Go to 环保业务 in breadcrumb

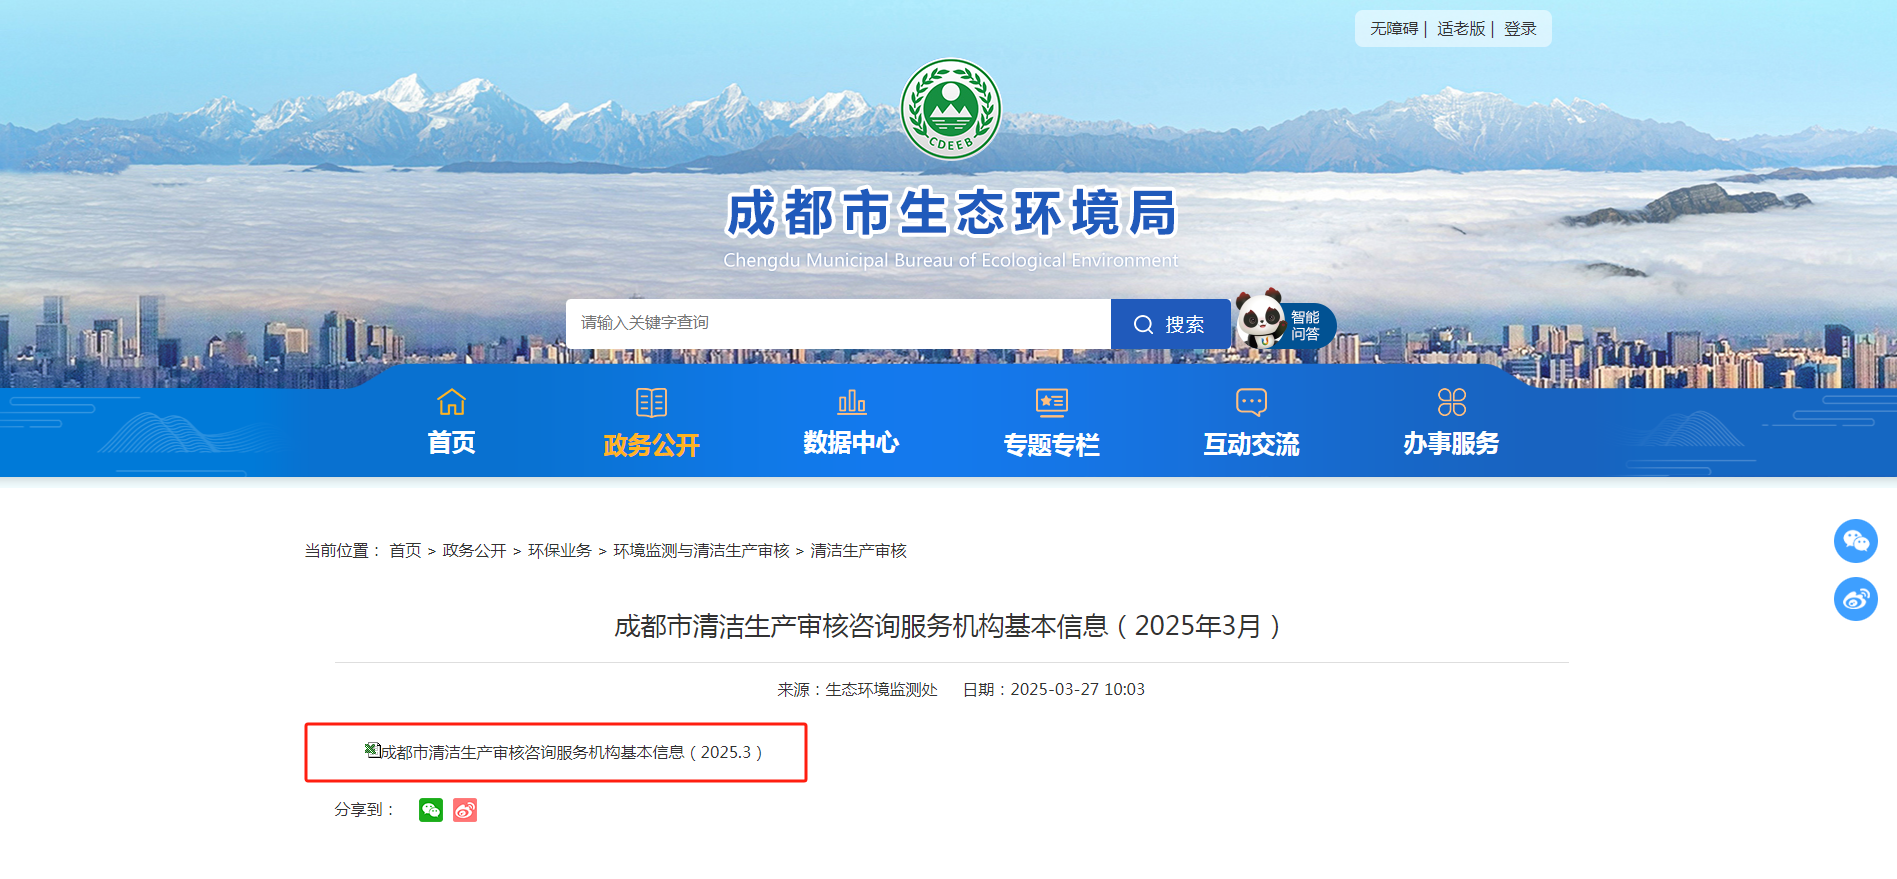click(x=560, y=551)
